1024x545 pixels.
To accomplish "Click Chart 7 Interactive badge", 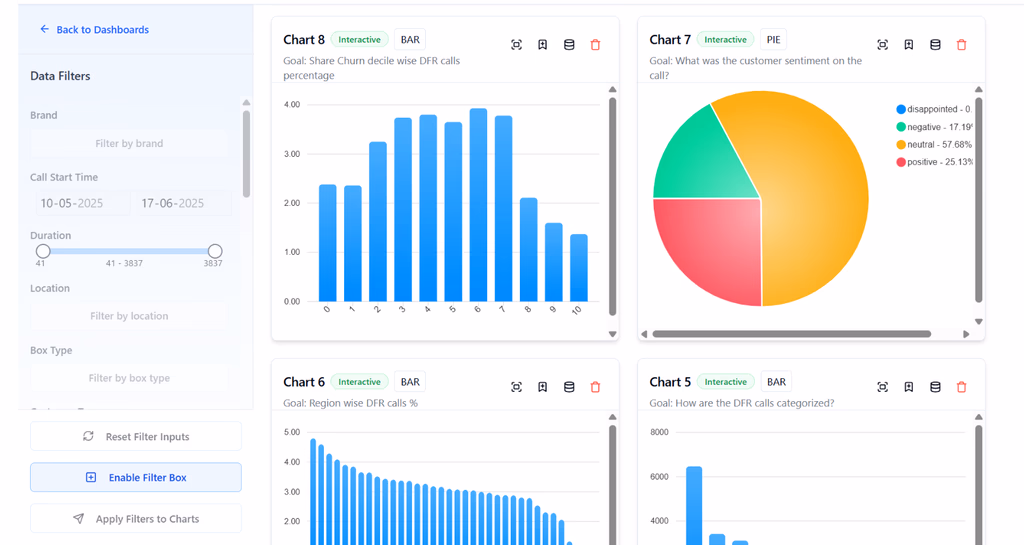I will (x=726, y=40).
